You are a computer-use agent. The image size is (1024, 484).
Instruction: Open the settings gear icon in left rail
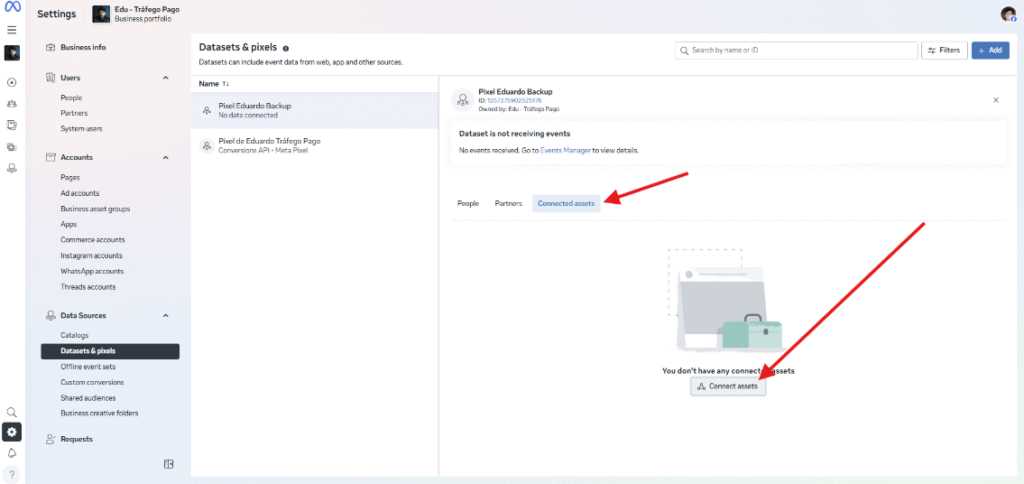tap(12, 432)
